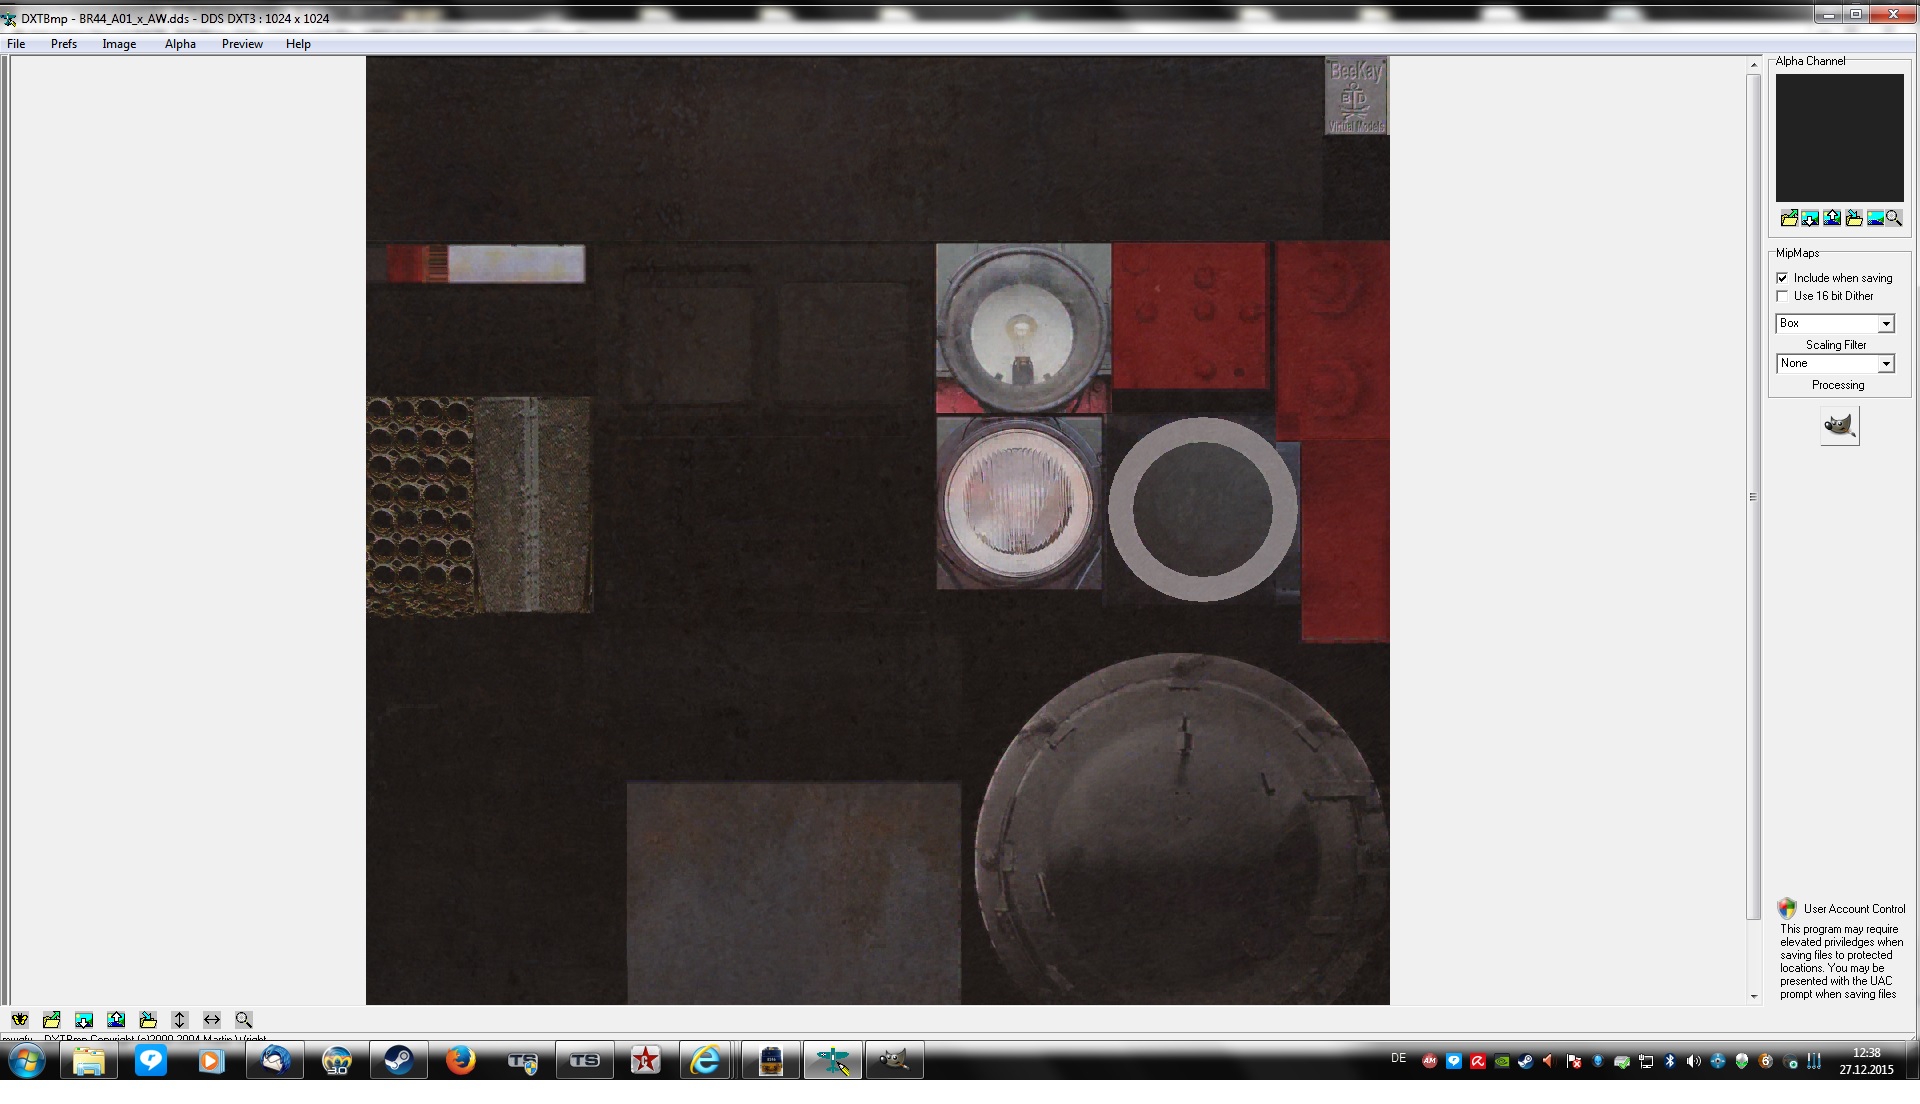Image resolution: width=1920 pixels, height=1104 pixels.
Task: Enable 'Use 16 bit Dither' checkbox
Action: point(1782,296)
